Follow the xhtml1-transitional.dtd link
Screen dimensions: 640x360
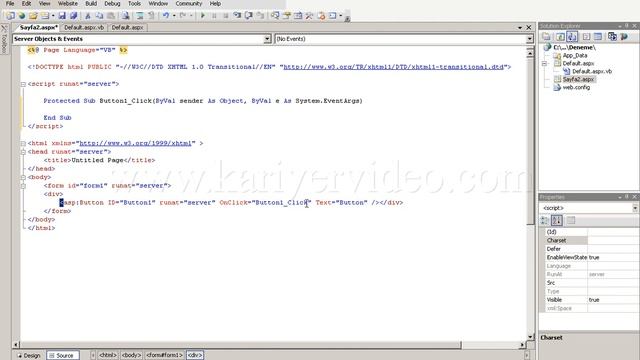(x=393, y=67)
